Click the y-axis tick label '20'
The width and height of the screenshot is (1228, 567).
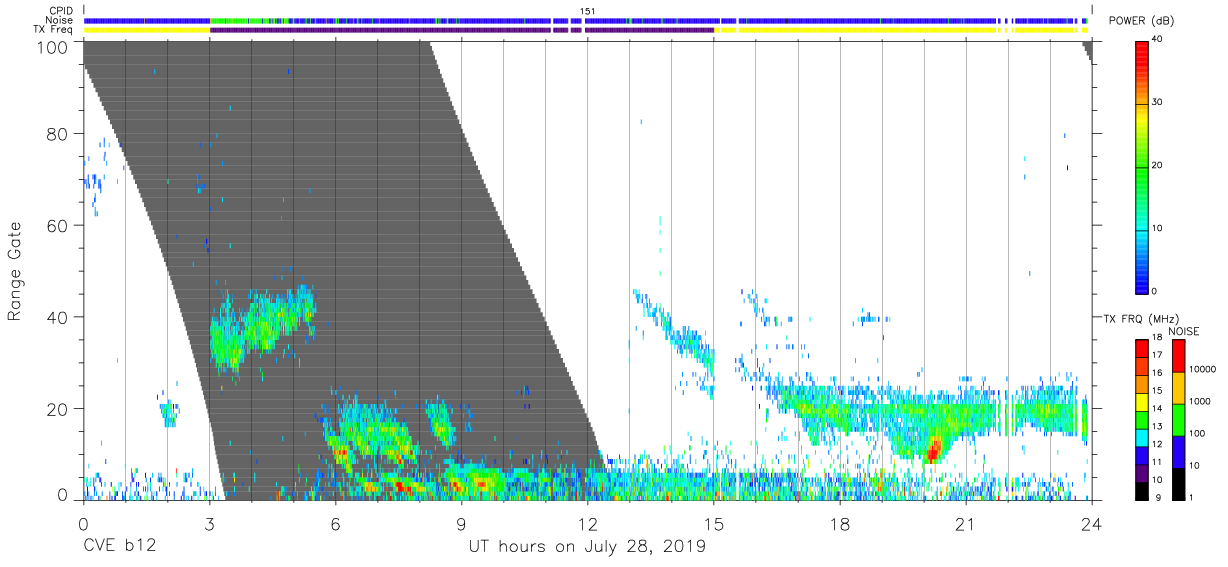click(56, 408)
